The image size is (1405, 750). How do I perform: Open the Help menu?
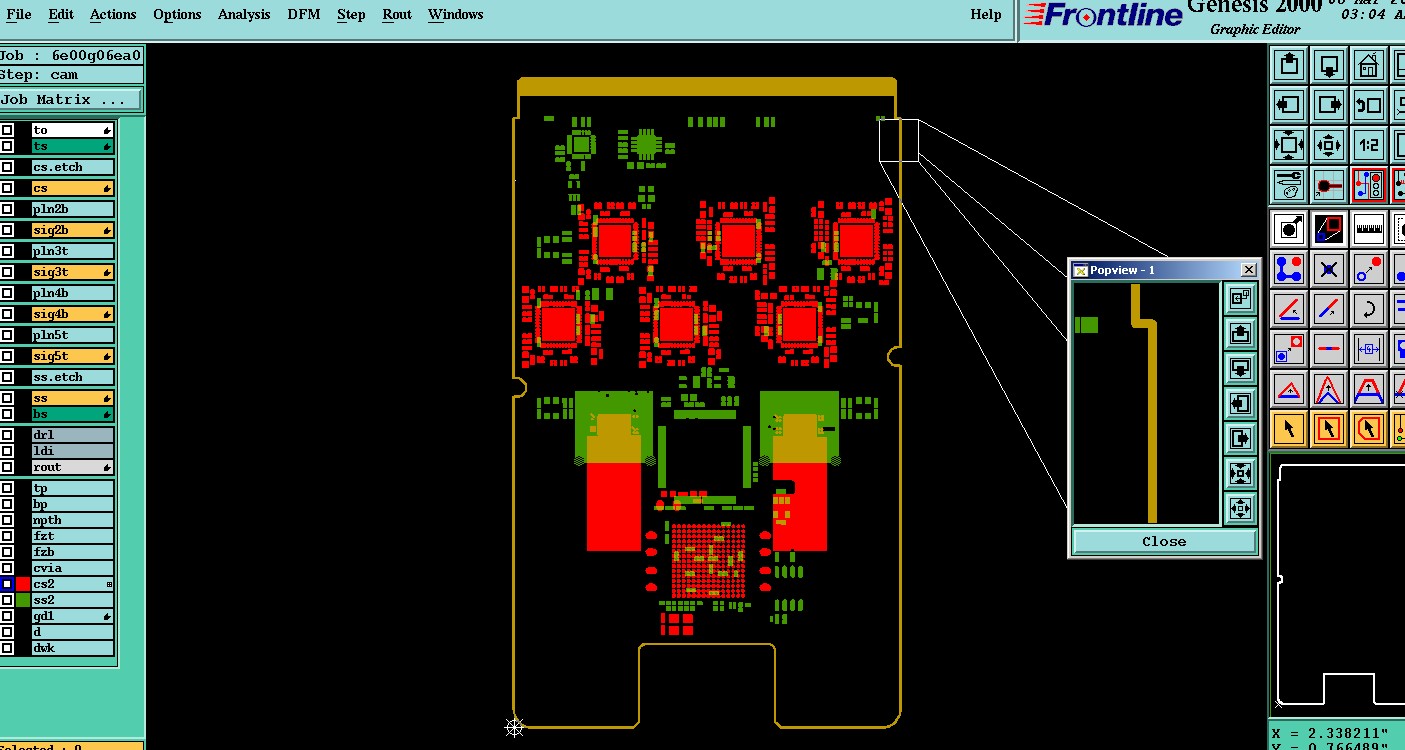point(986,15)
